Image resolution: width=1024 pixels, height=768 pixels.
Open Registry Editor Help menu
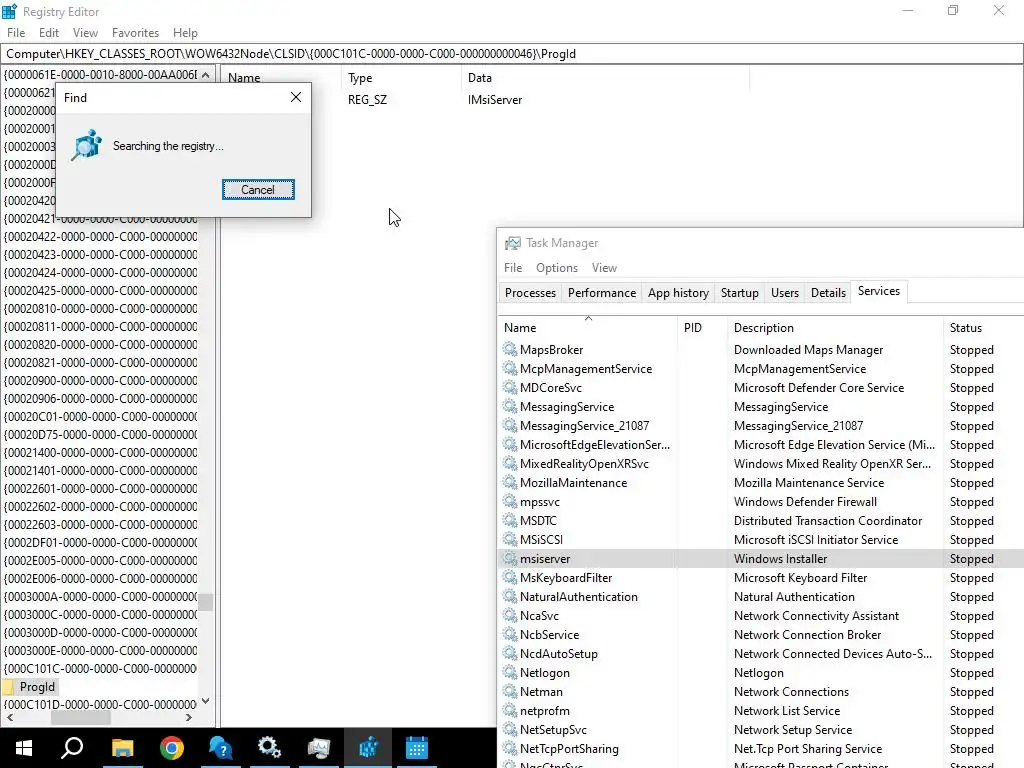(185, 33)
